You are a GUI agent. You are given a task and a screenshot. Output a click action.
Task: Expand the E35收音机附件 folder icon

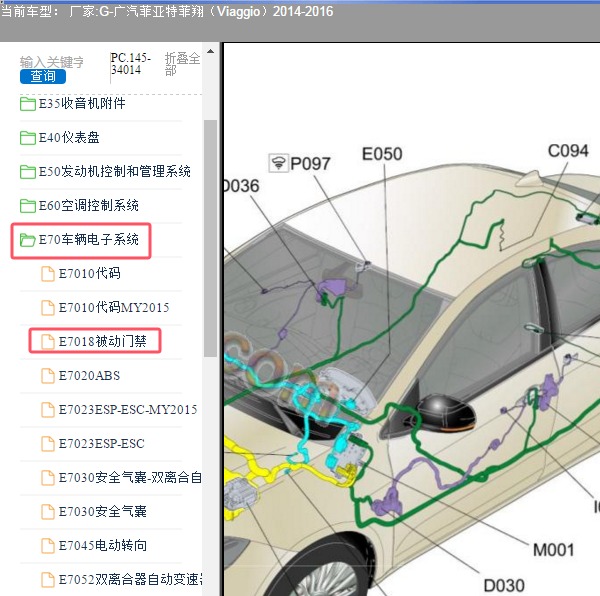[x=28, y=104]
